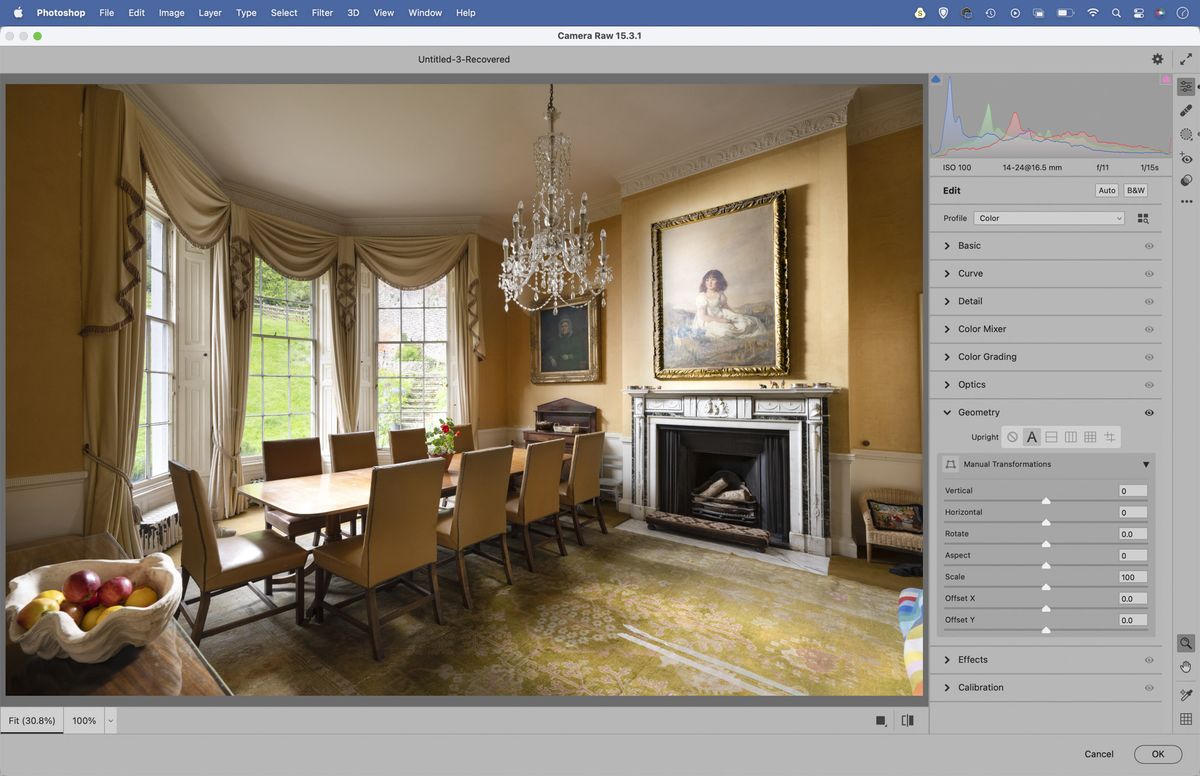Toggle Color Mixer panel visibility eye
The width and height of the screenshot is (1200, 776).
click(1149, 329)
